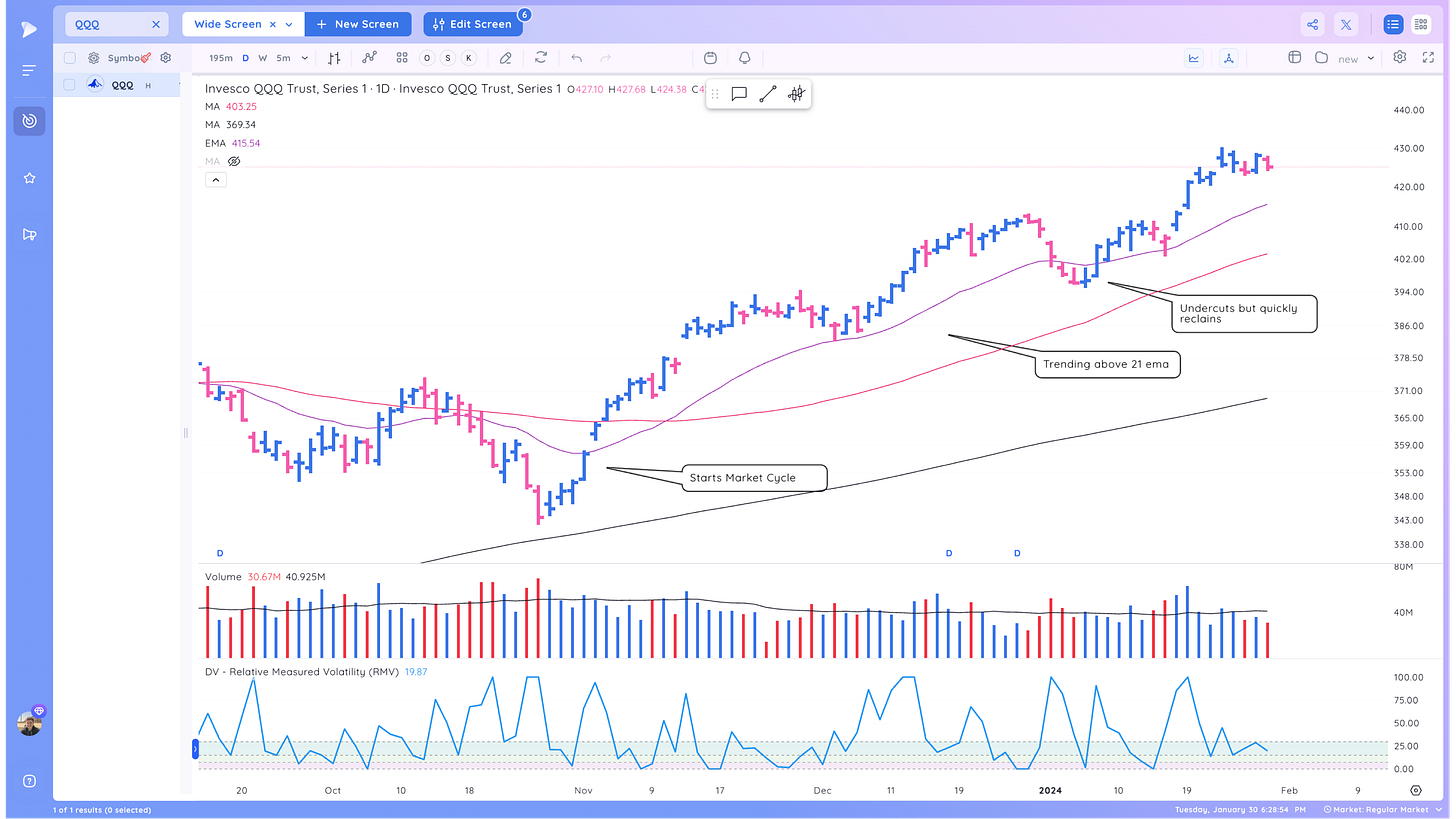Open the gear icon left of Symbol

[94, 58]
